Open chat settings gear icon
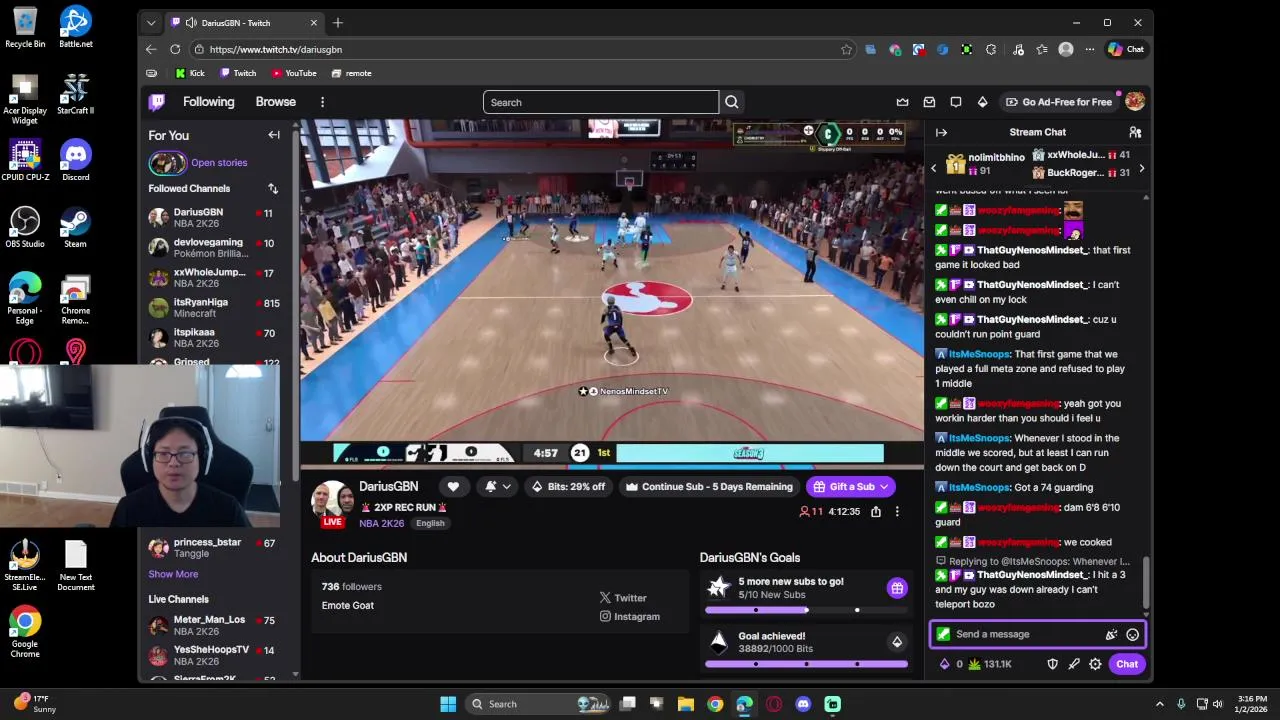1280x720 pixels. click(x=1095, y=664)
